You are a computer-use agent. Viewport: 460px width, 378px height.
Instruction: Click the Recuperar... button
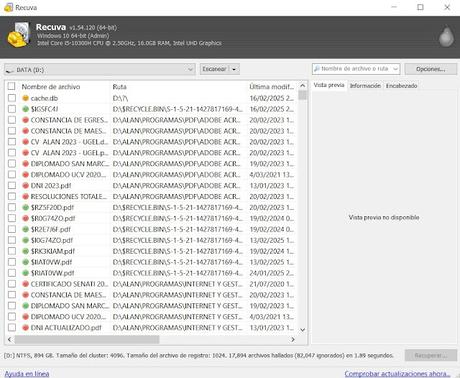click(430, 355)
